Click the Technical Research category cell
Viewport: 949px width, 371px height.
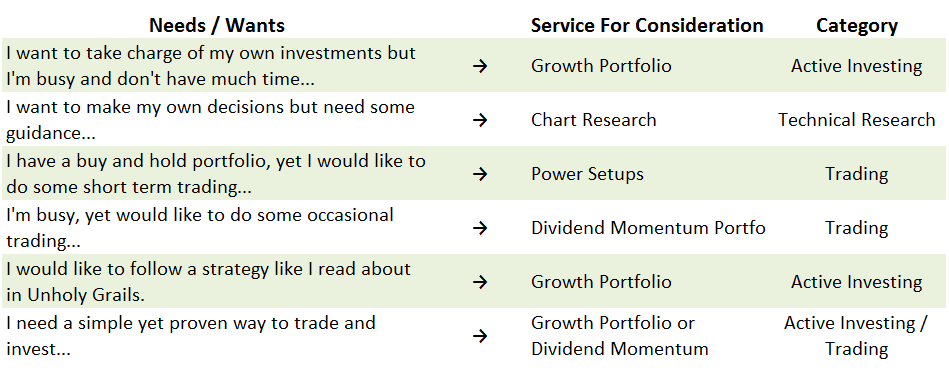pyautogui.click(x=856, y=120)
